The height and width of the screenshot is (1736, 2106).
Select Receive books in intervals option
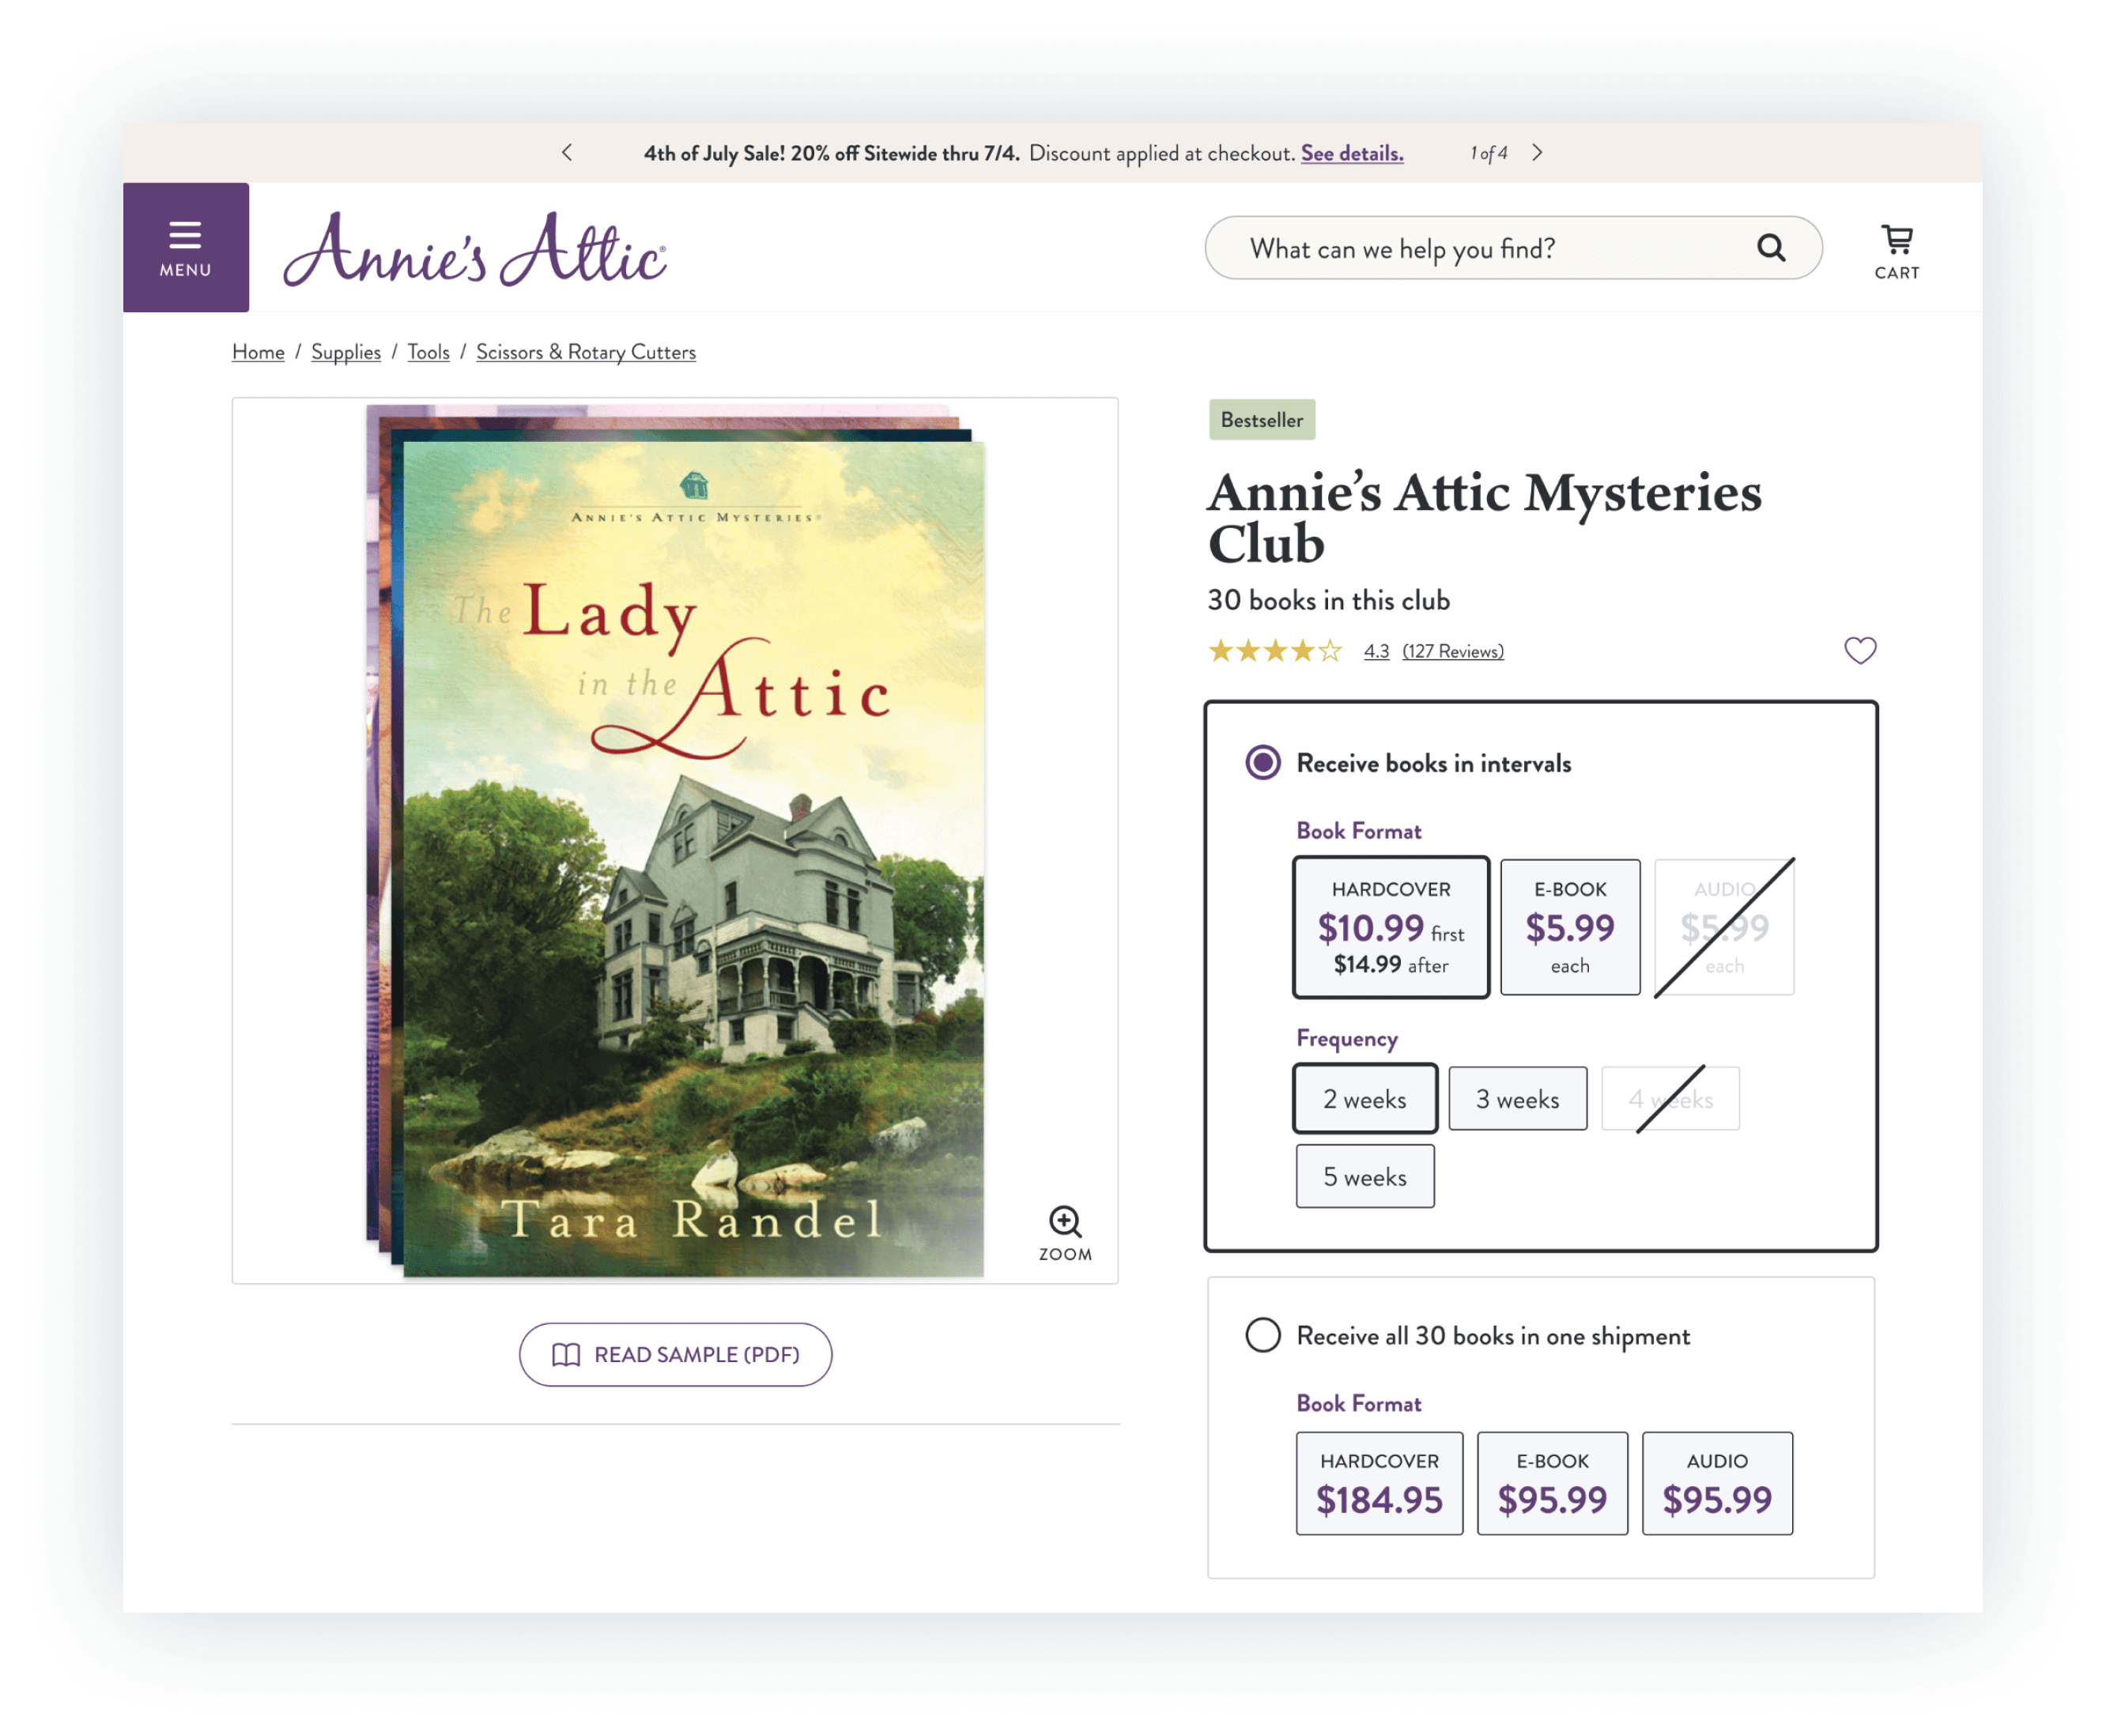coord(1263,762)
